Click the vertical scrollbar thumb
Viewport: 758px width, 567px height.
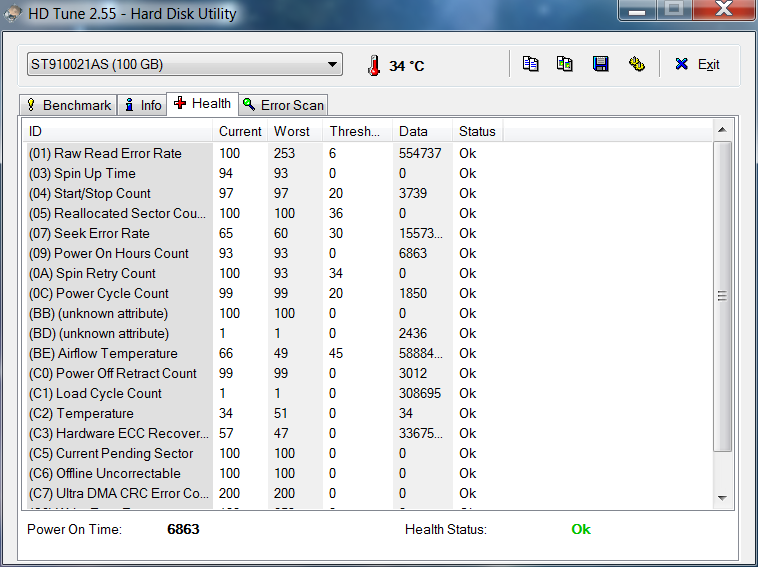[x=722, y=296]
